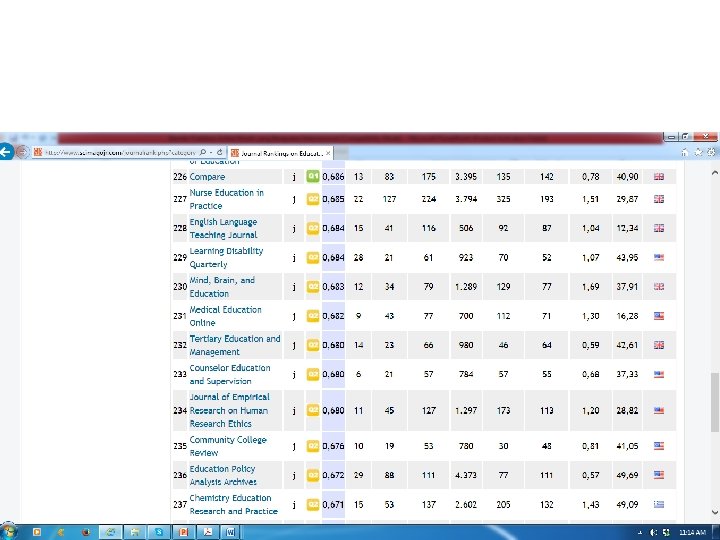Open Journal of Empirical Research on Human Research Ethics

[229, 411]
